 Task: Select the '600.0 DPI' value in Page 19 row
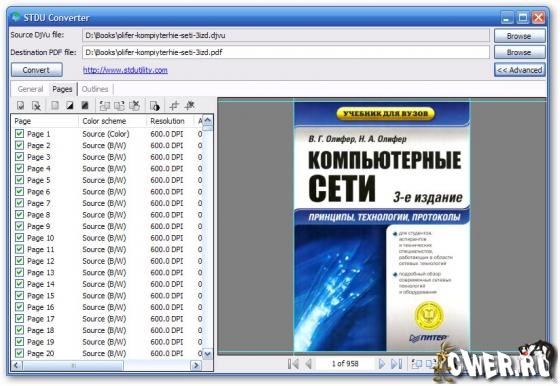click(x=167, y=342)
